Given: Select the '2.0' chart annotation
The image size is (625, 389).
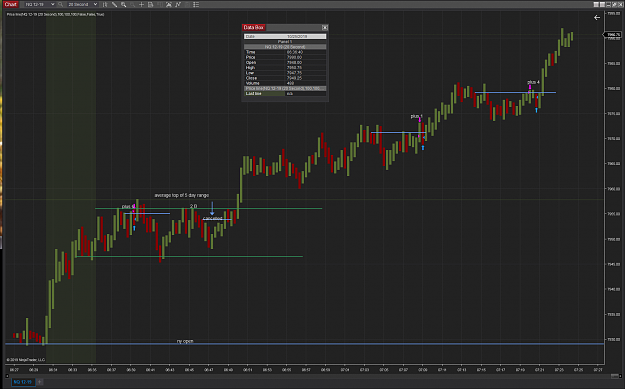Looking at the screenshot, I should pyautogui.click(x=193, y=206).
